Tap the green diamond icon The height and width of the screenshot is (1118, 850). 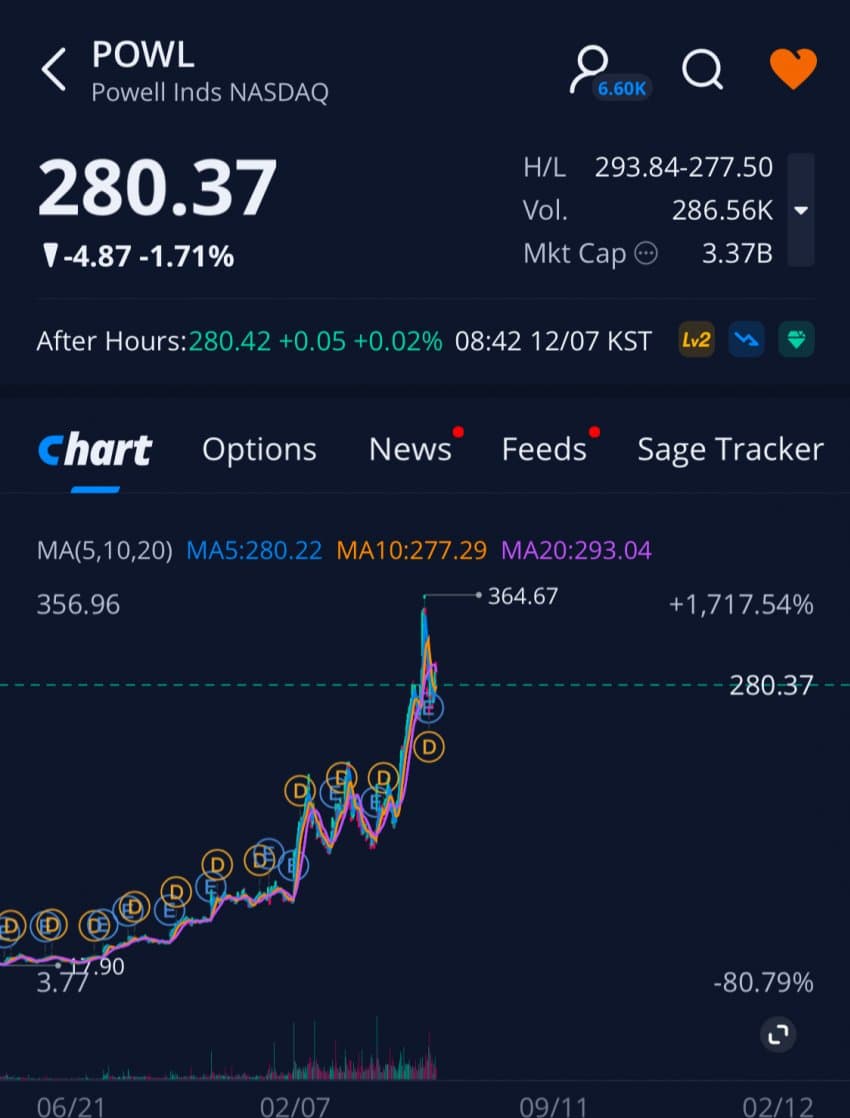coord(797,340)
